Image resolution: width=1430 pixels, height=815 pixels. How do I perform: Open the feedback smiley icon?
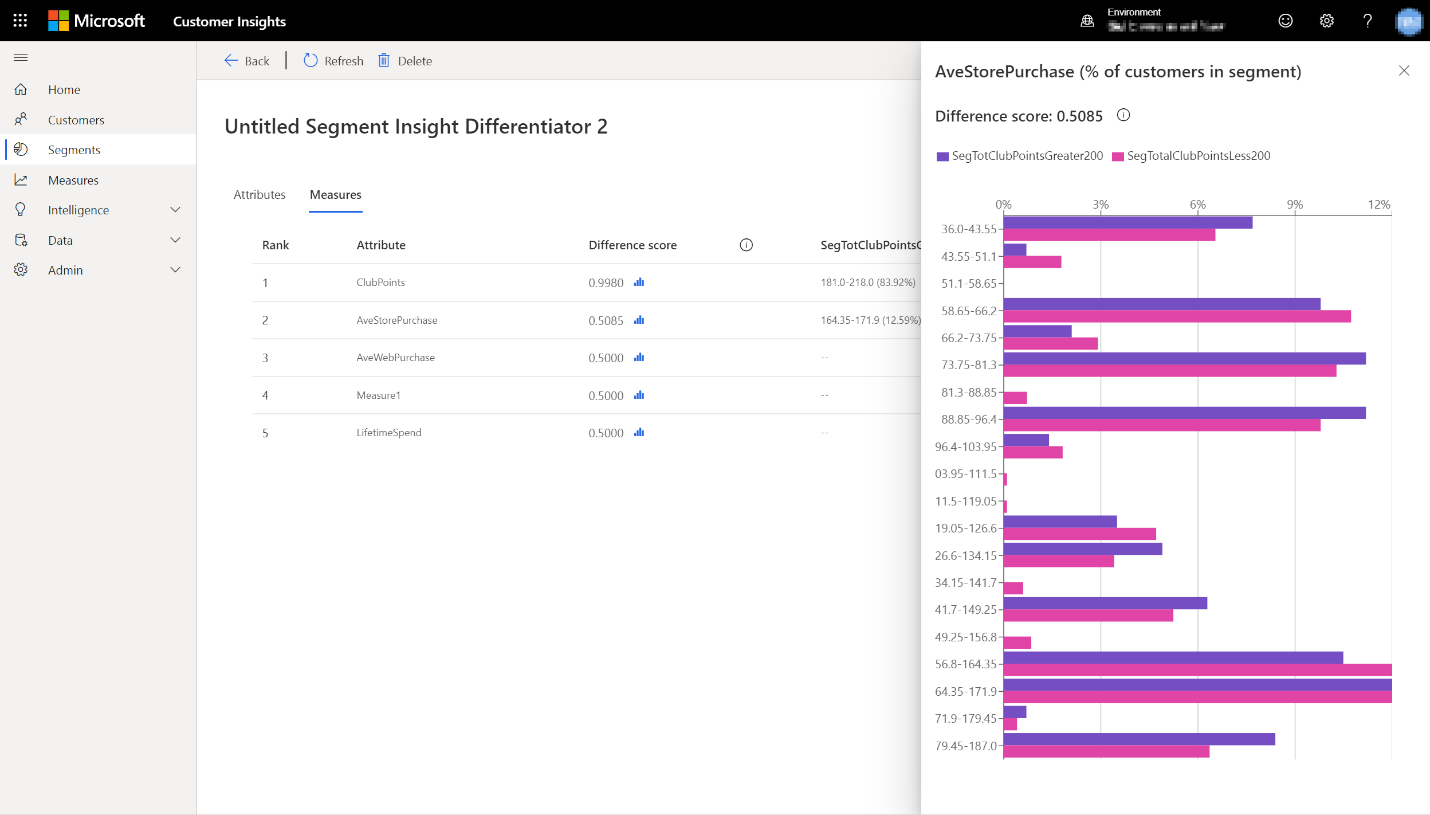tap(1285, 20)
